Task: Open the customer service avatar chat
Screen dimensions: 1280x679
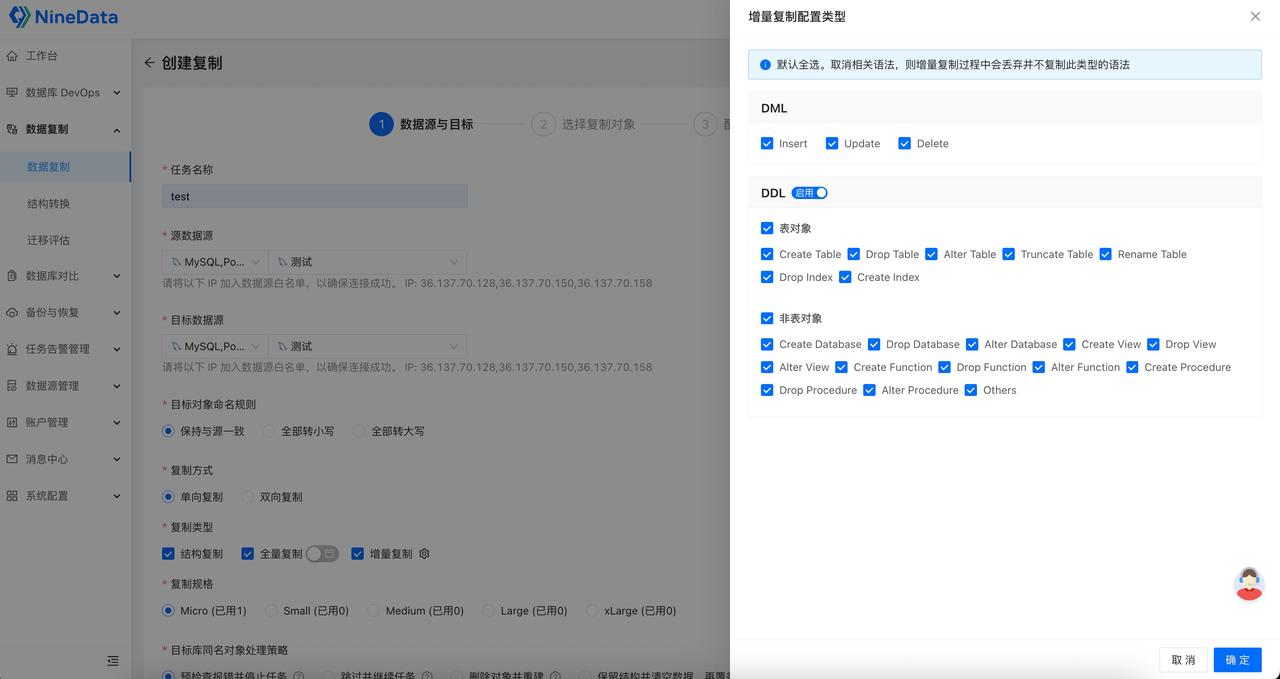Action: point(1249,584)
